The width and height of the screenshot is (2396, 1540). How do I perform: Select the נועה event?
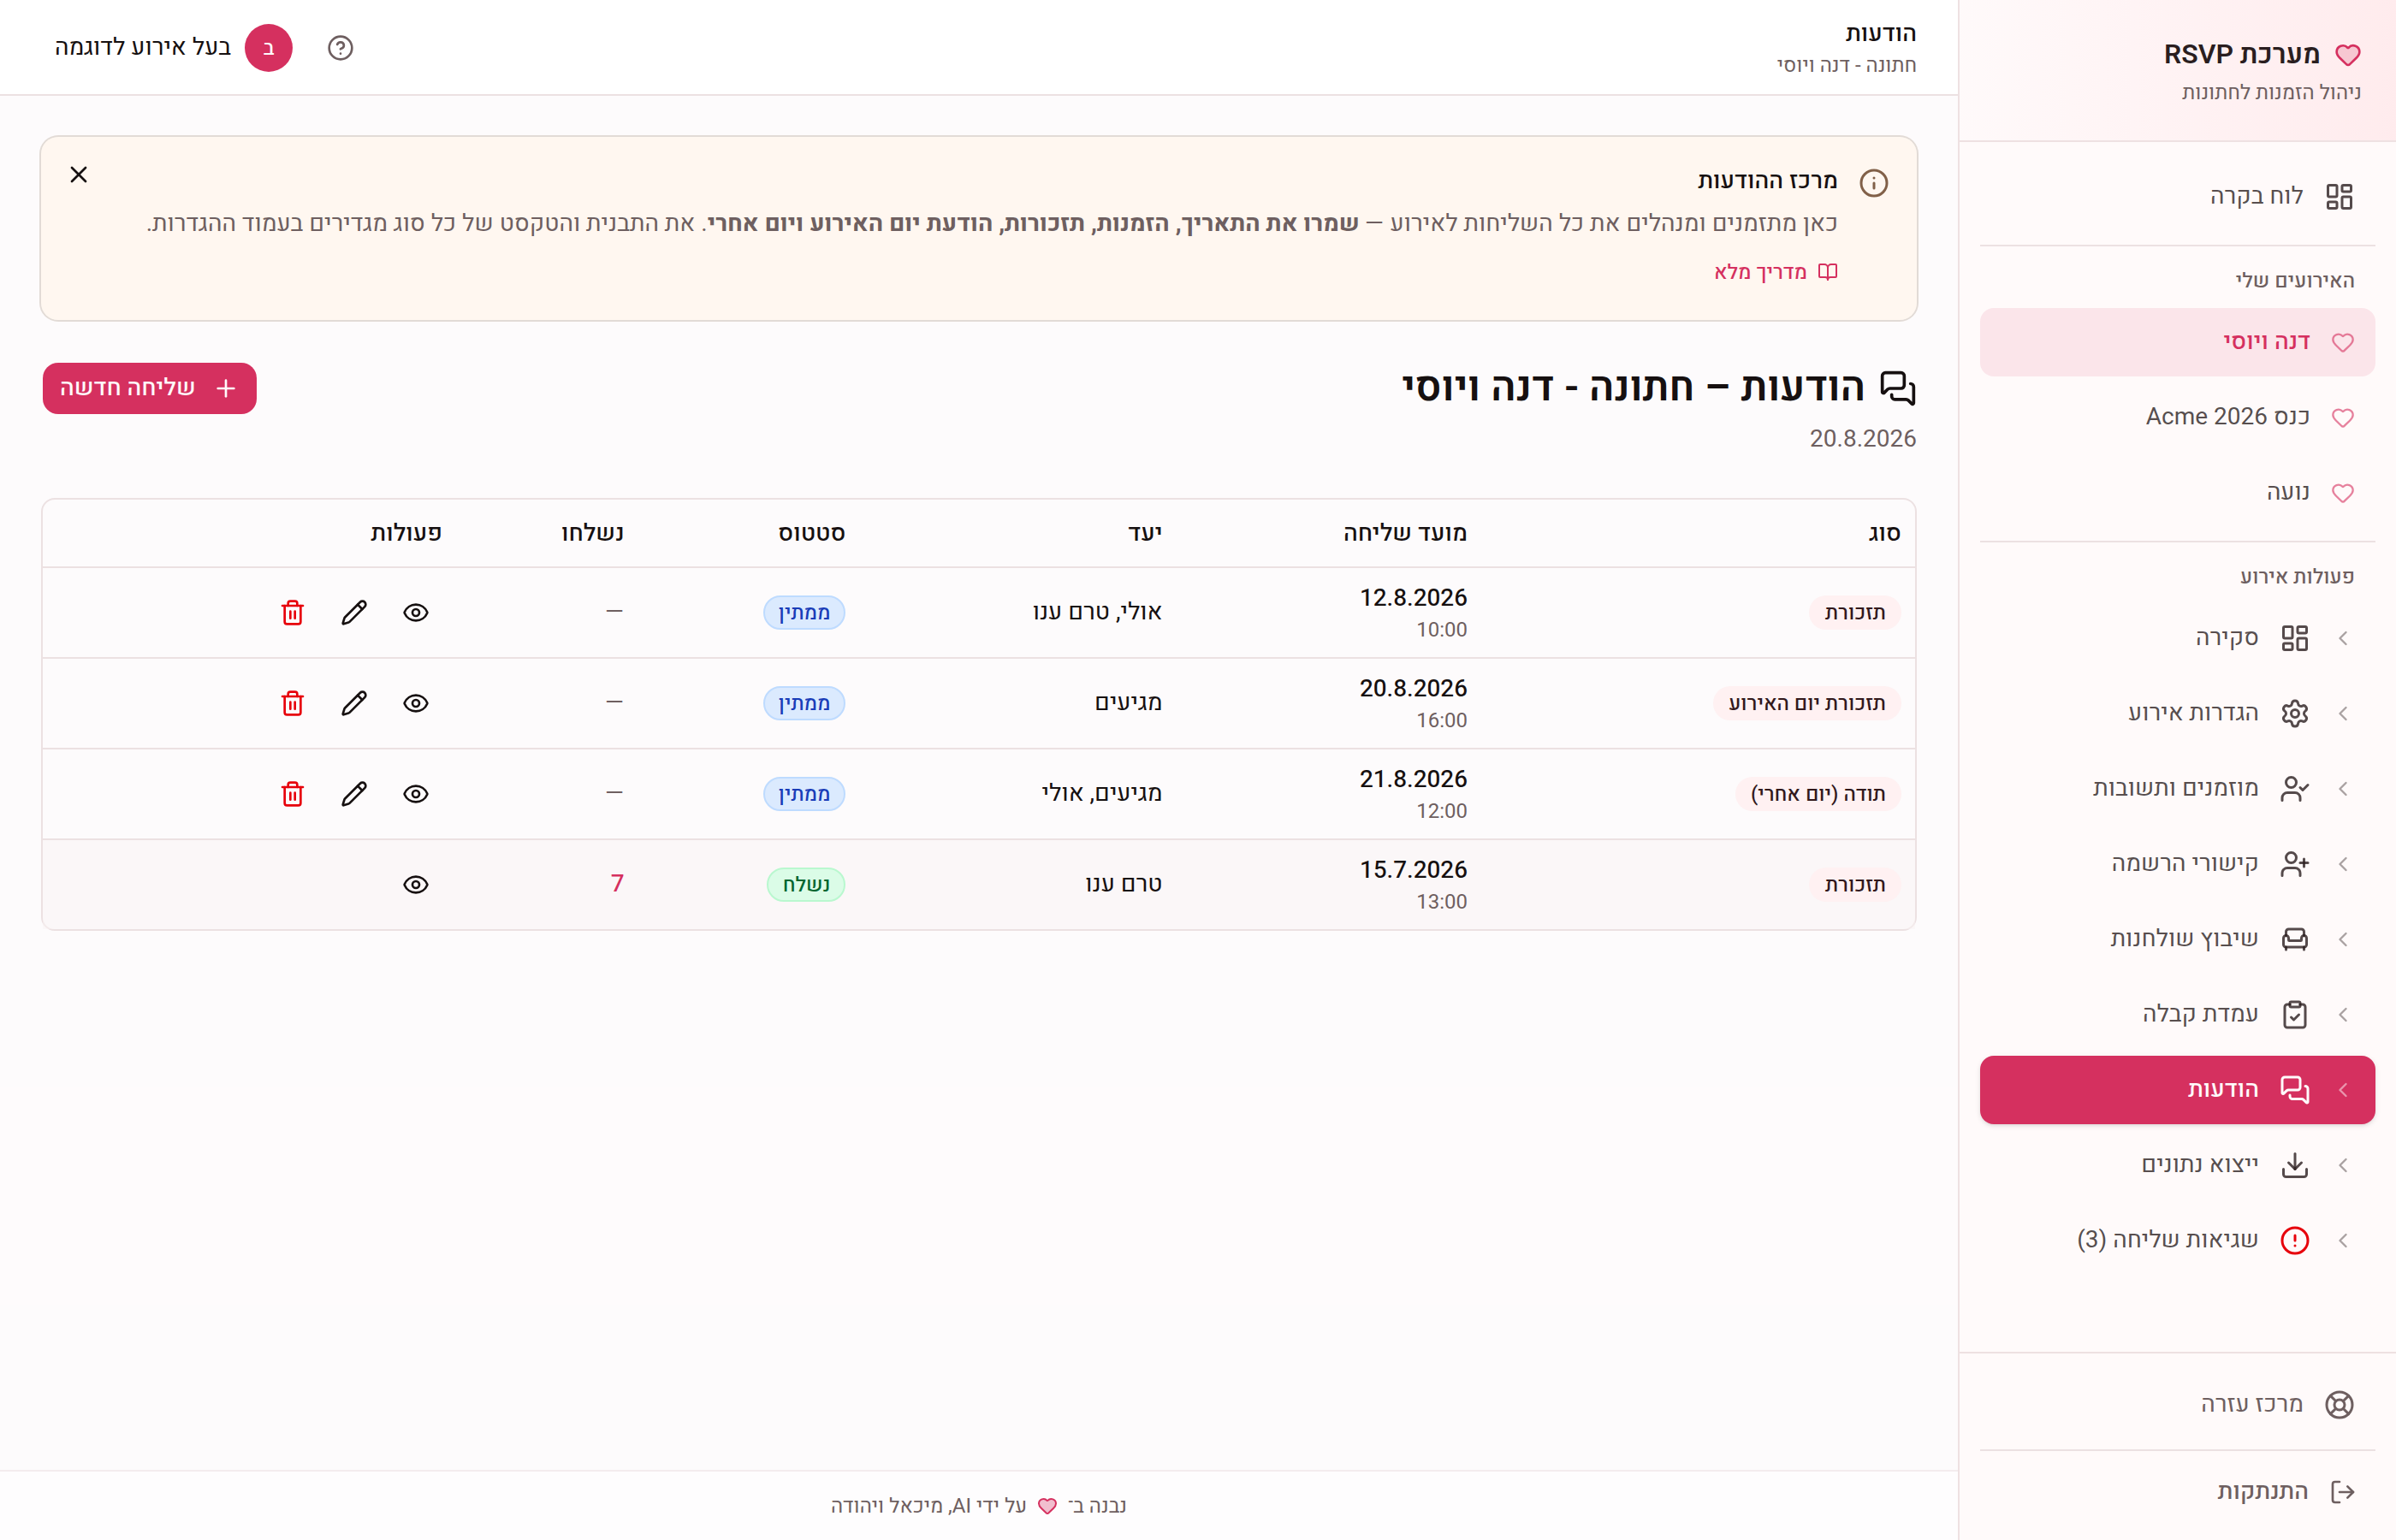tap(2178, 492)
